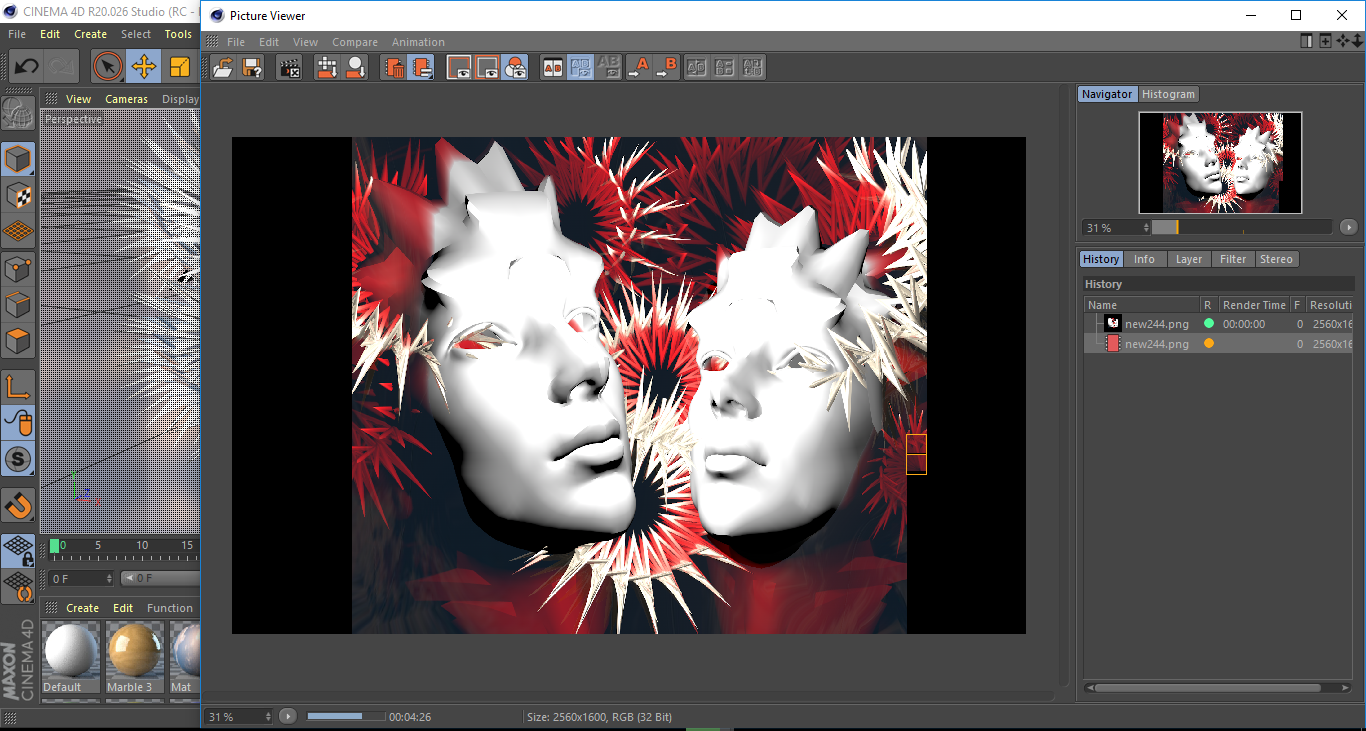Click the Render Active Objects sphere icon
Viewport: 1366px width, 731px height.
point(355,68)
